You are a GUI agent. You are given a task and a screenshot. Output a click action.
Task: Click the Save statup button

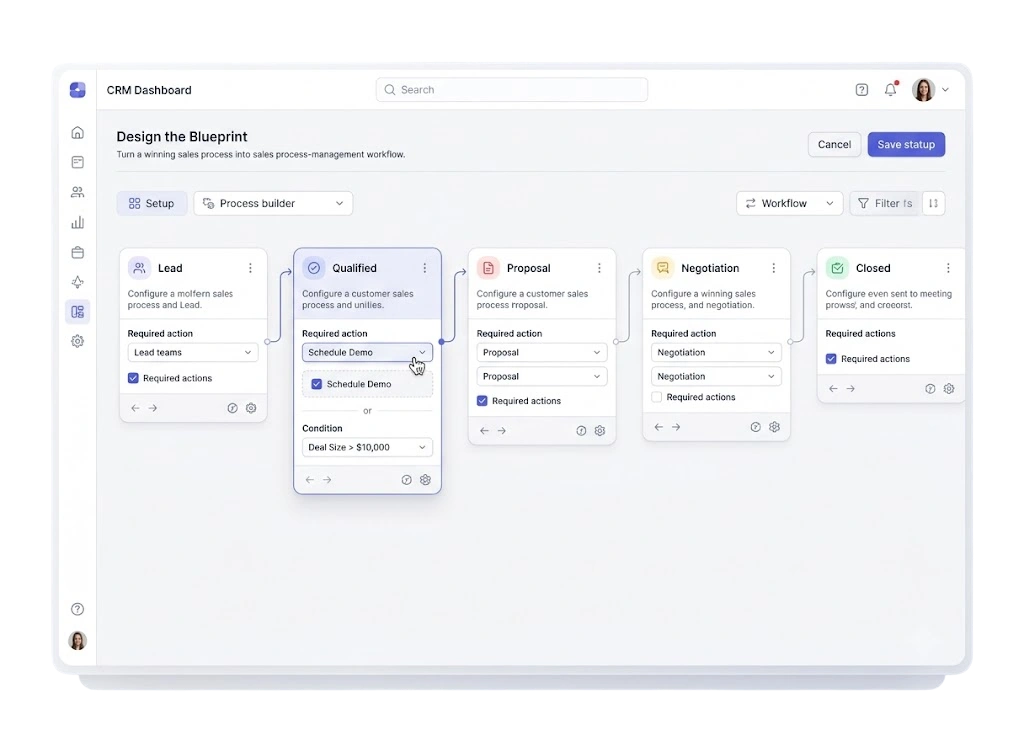click(x=906, y=144)
